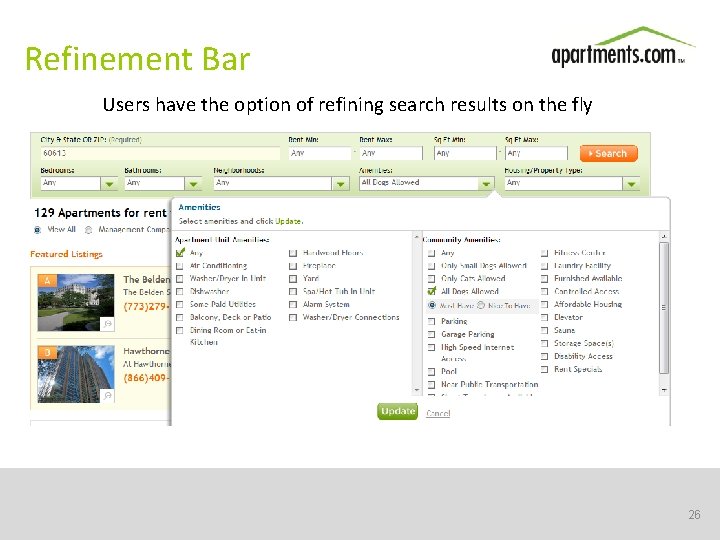Check the Sauna checkbox
The width and height of the screenshot is (720, 540).
coord(545,330)
